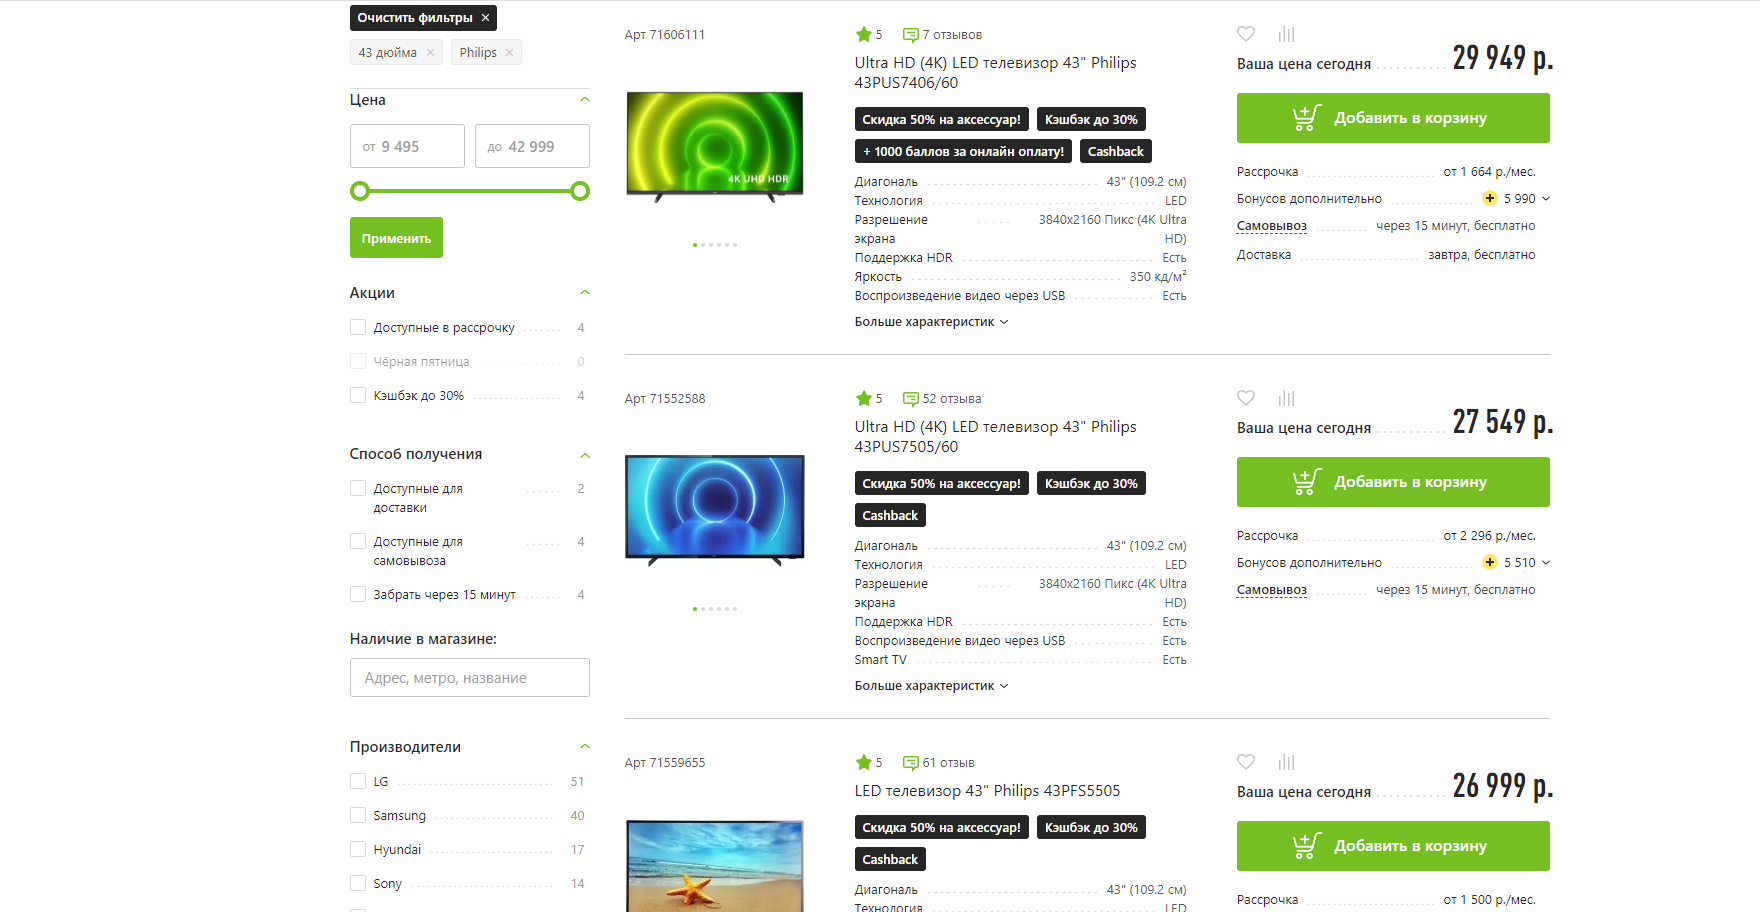Open product title Philips 43PFS5505
Screen dimensions: 1760x912
tap(987, 790)
